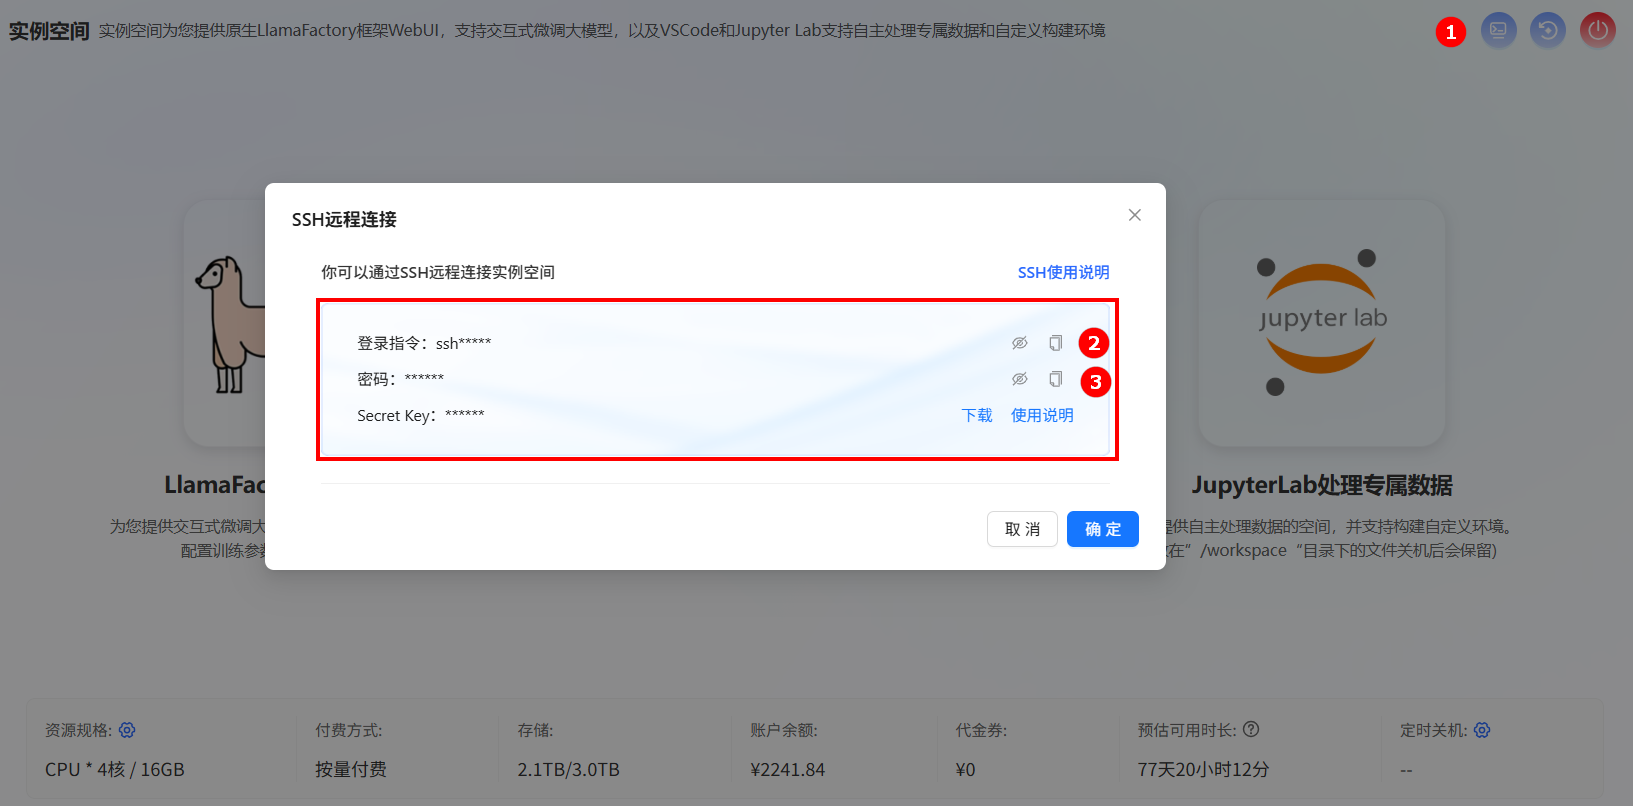The image size is (1633, 806).
Task: Click the circular-arrow reset instance icon
Action: tap(1548, 30)
